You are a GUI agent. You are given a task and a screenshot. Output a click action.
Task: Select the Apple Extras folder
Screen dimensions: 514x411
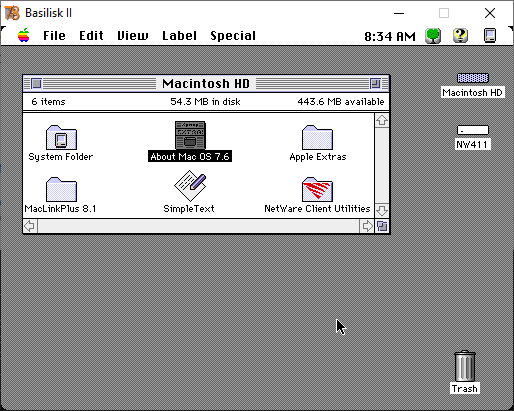point(317,138)
